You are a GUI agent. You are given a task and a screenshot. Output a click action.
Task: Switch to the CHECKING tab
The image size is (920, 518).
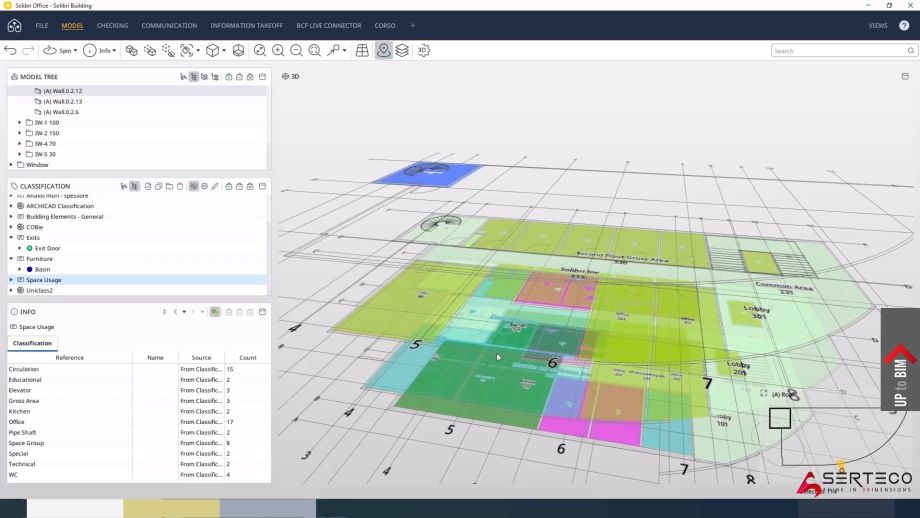113,26
